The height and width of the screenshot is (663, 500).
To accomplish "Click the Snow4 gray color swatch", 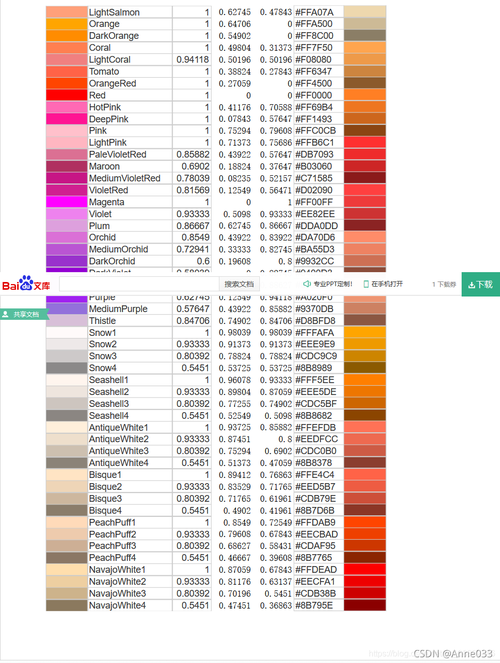I will pyautogui.click(x=67, y=368).
